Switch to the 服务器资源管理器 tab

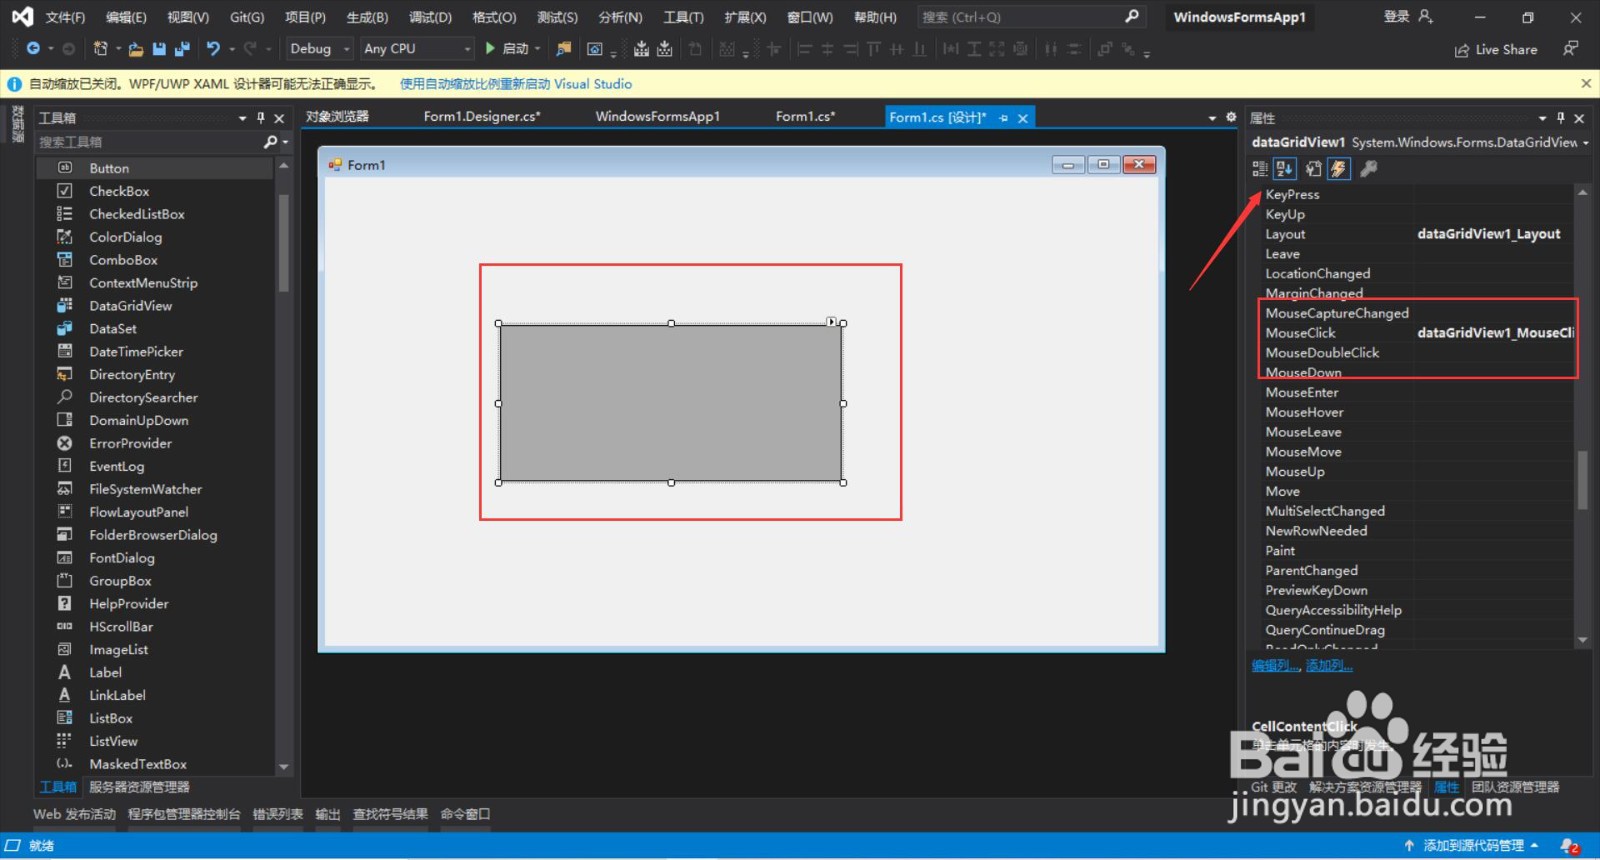139,787
